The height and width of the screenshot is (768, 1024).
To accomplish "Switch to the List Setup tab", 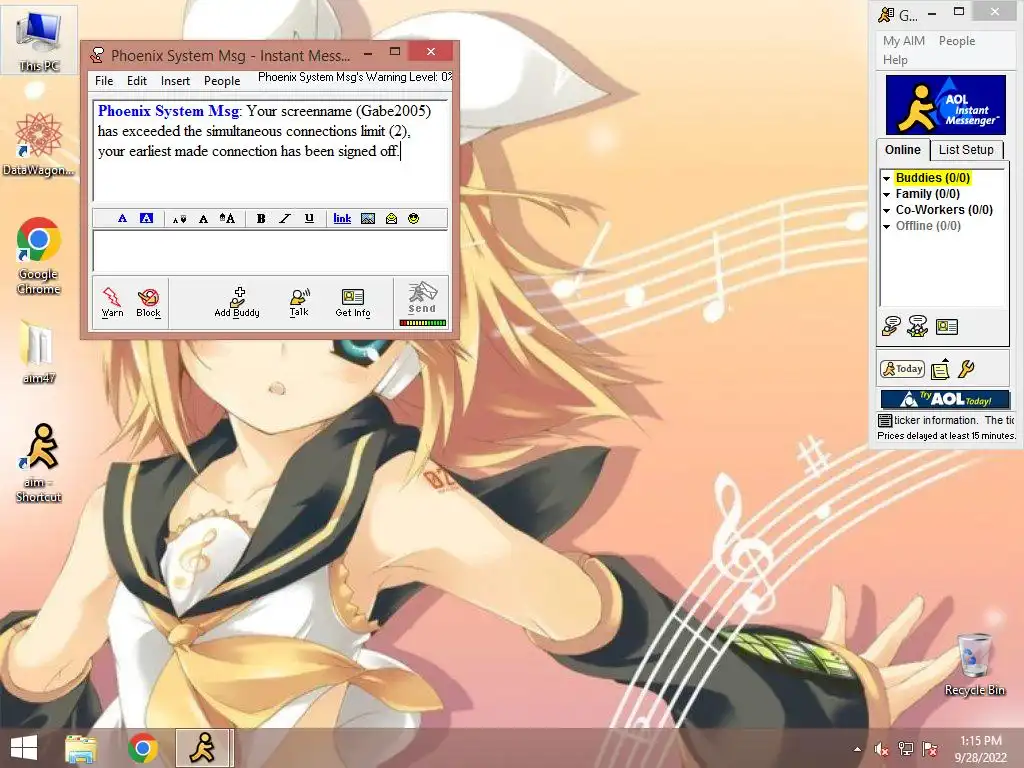I will (966, 150).
